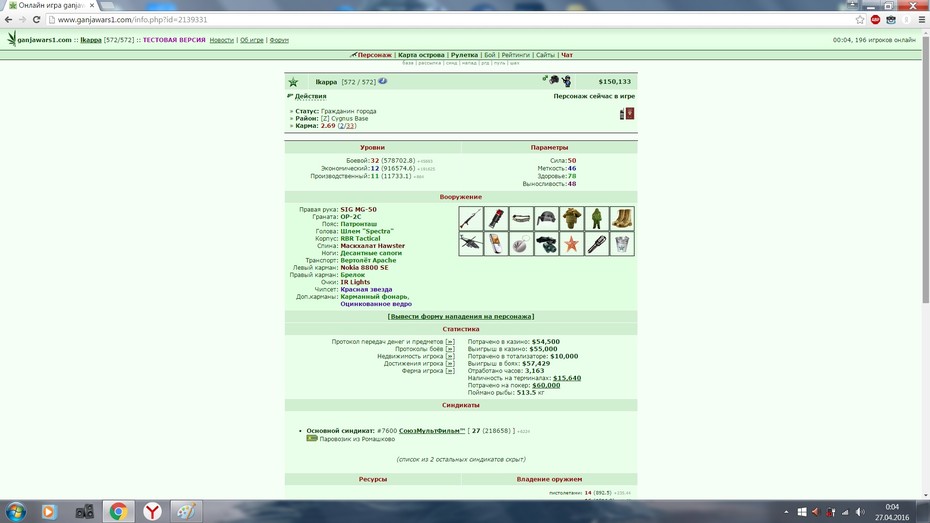This screenshot has width=930, height=523.
Task: Go back in browser history
Action: (8, 20)
